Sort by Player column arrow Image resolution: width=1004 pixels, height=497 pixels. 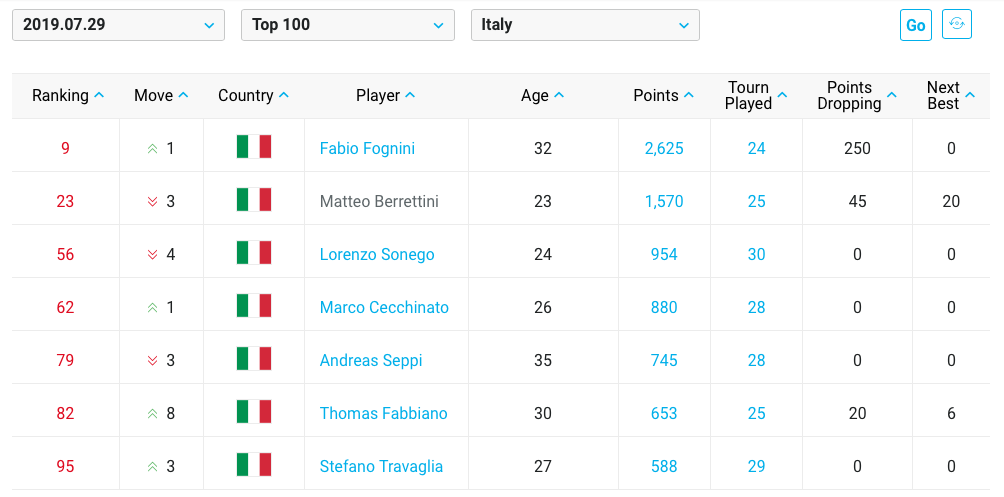[410, 95]
